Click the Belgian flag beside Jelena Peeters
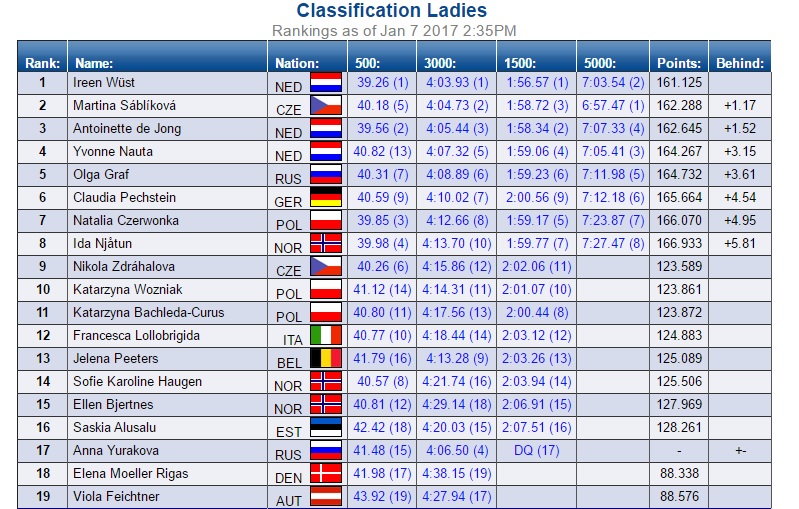This screenshot has height=509, width=799. coord(326,359)
